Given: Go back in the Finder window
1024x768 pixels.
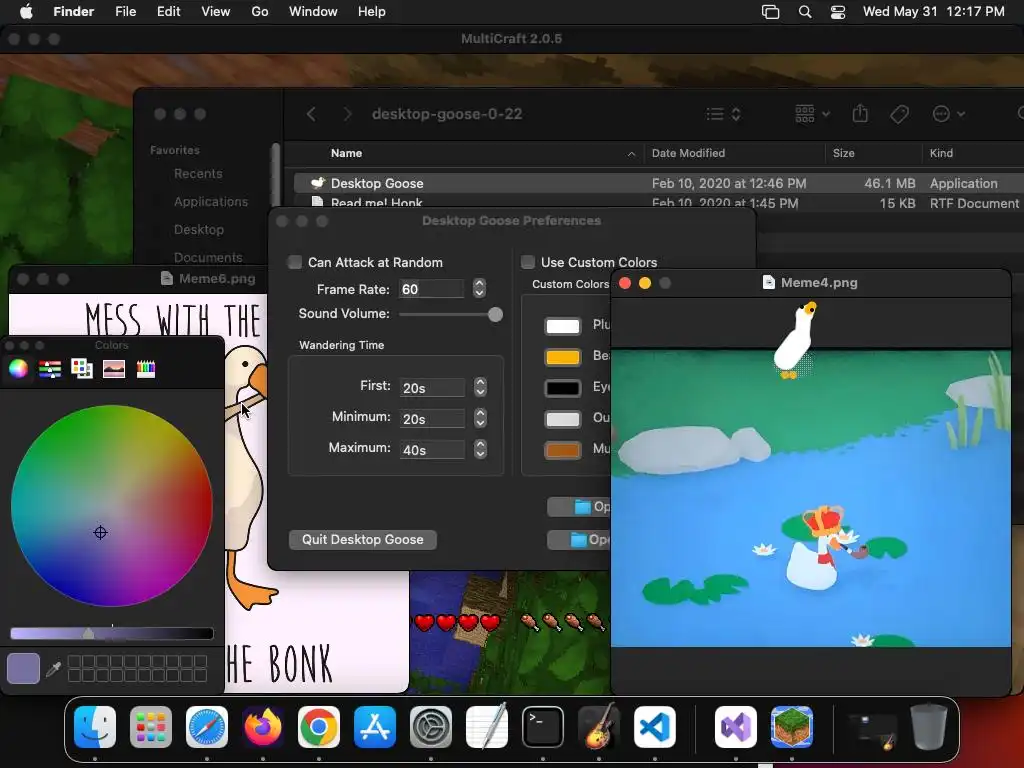Looking at the screenshot, I should tap(312, 114).
